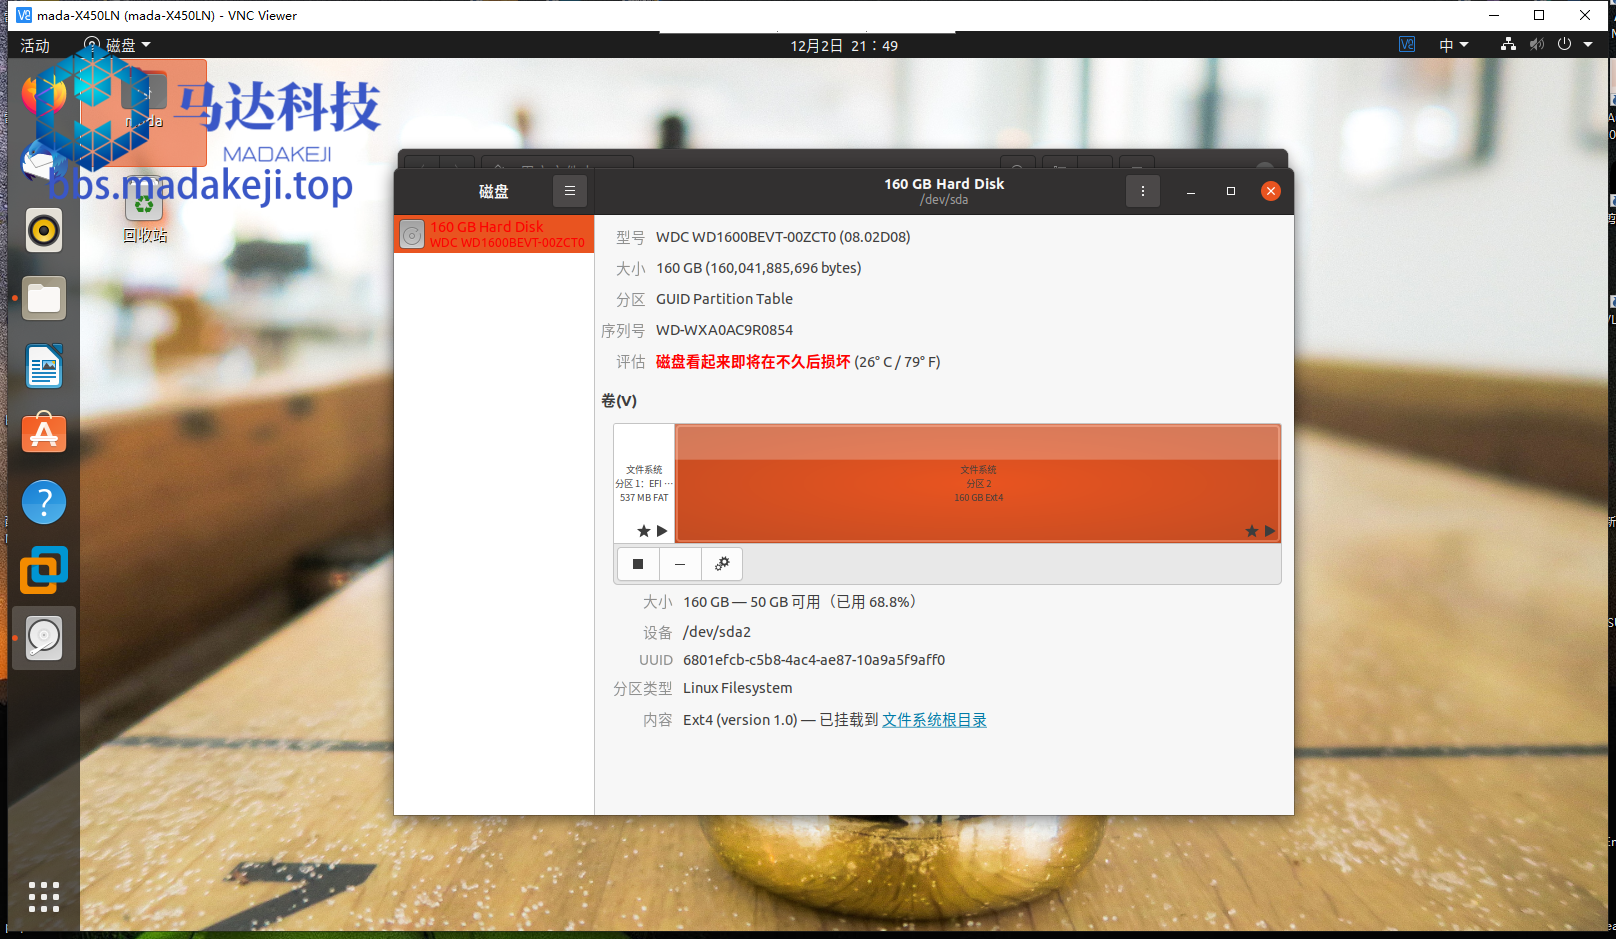Image resolution: width=1616 pixels, height=939 pixels.
Task: Open the Disks hamburger application menu
Action: coord(570,191)
